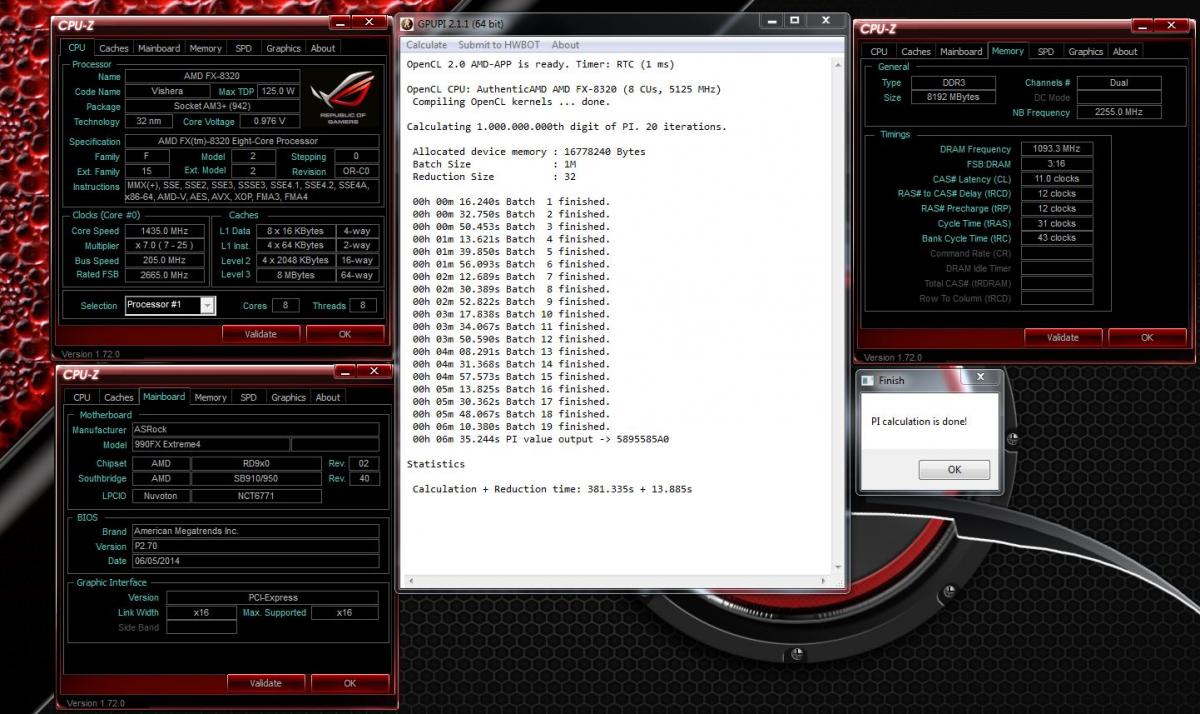The width and height of the screenshot is (1200, 714).
Task: Click the DRAM Frequency value 1093.3 MHz
Action: coord(1056,149)
